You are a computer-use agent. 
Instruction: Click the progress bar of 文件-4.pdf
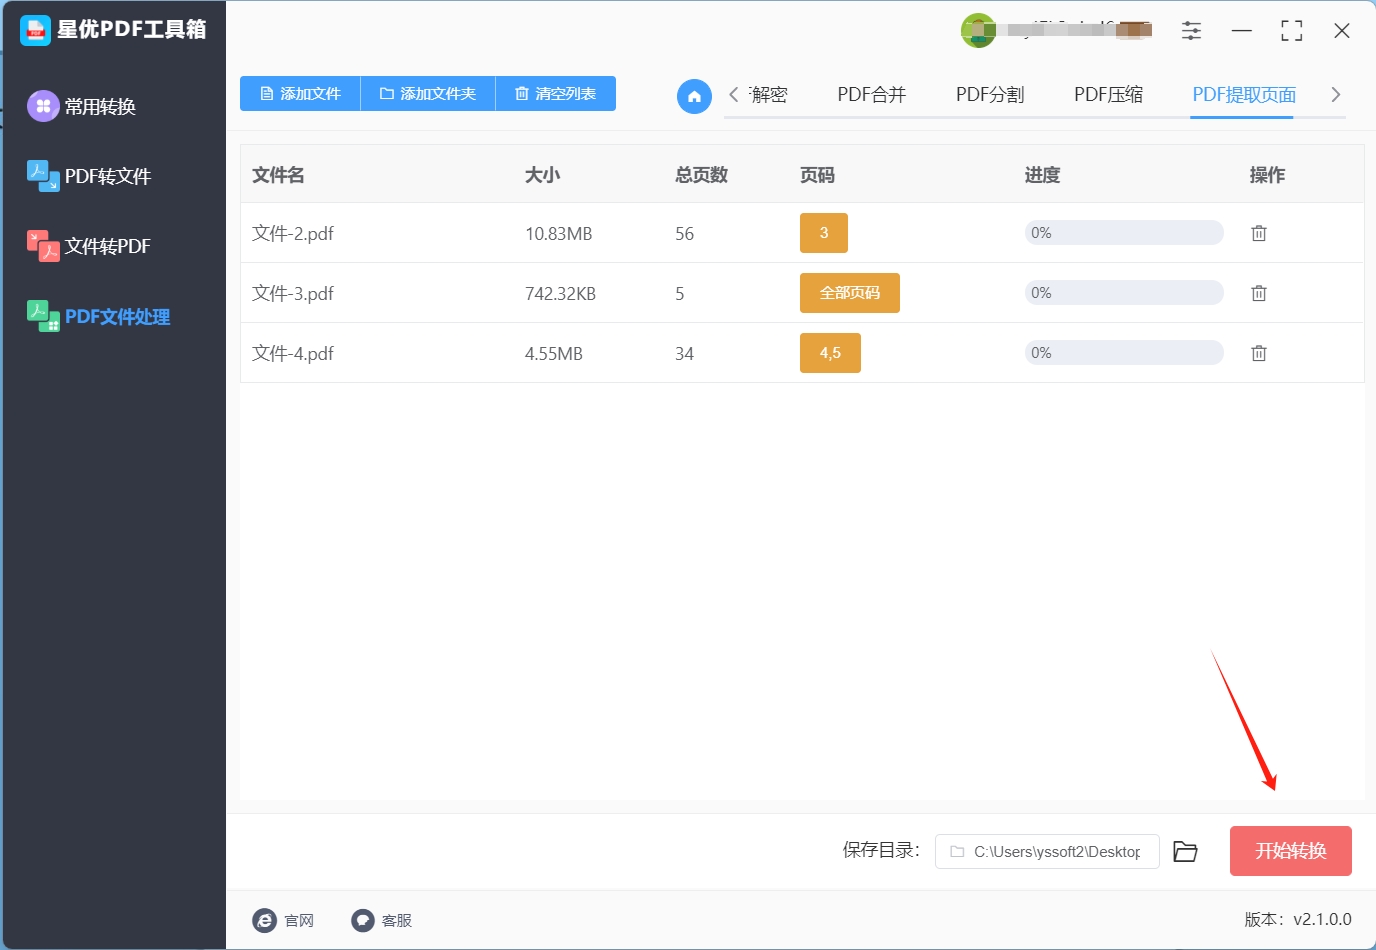(1124, 353)
